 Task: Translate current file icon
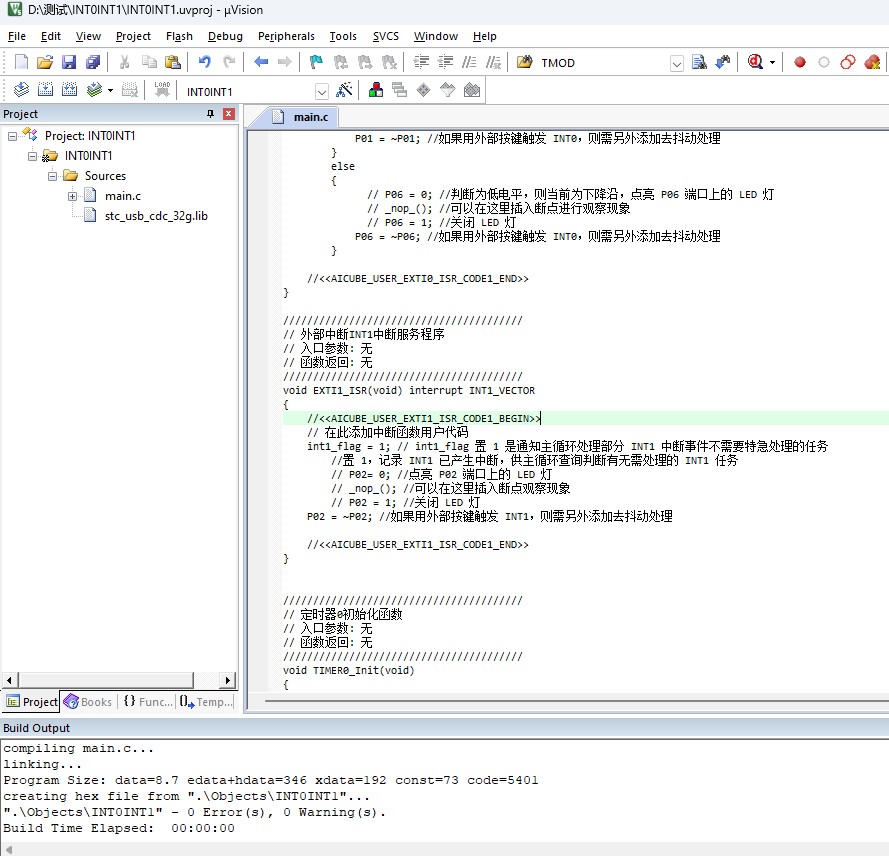click(21, 90)
